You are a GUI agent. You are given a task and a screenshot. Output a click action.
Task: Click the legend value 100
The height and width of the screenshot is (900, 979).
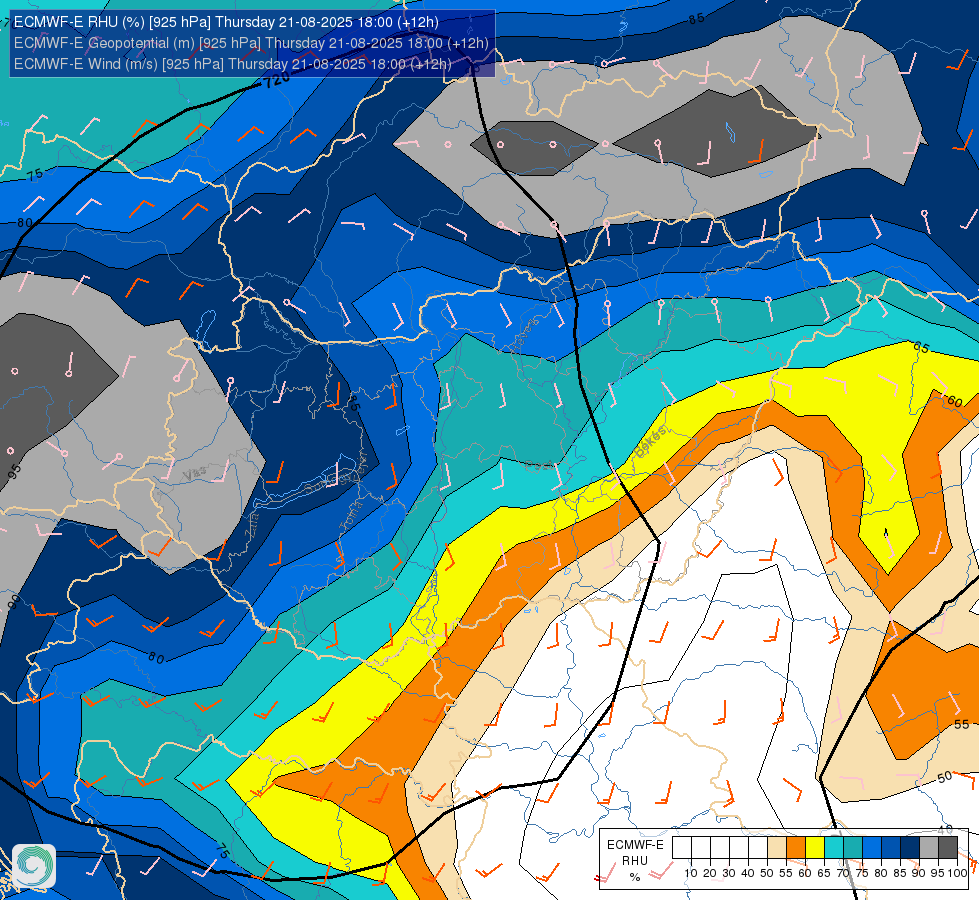tap(957, 873)
